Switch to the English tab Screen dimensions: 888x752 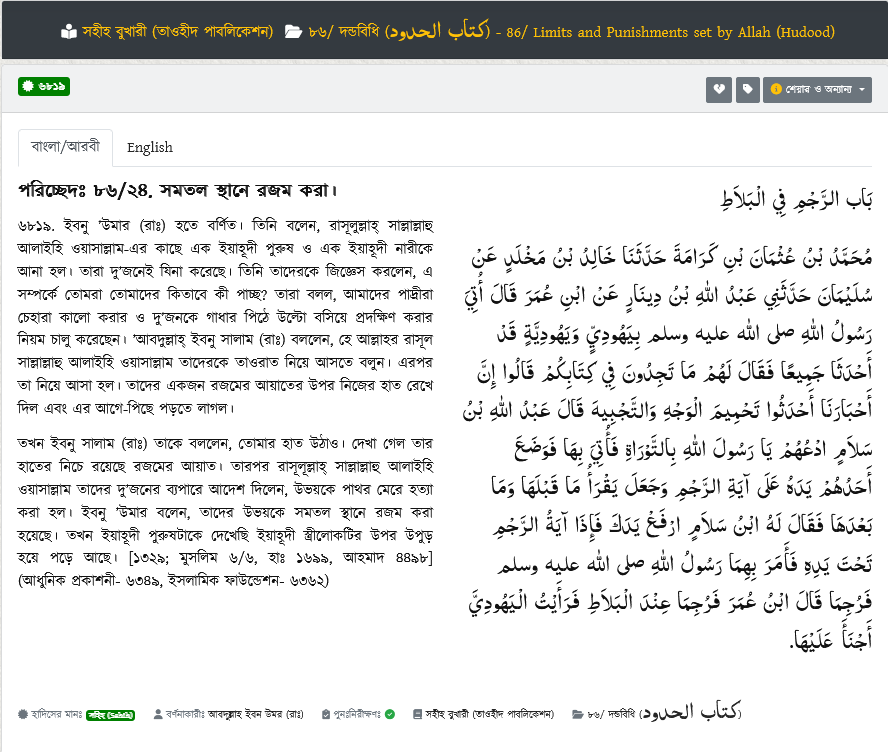point(149,148)
